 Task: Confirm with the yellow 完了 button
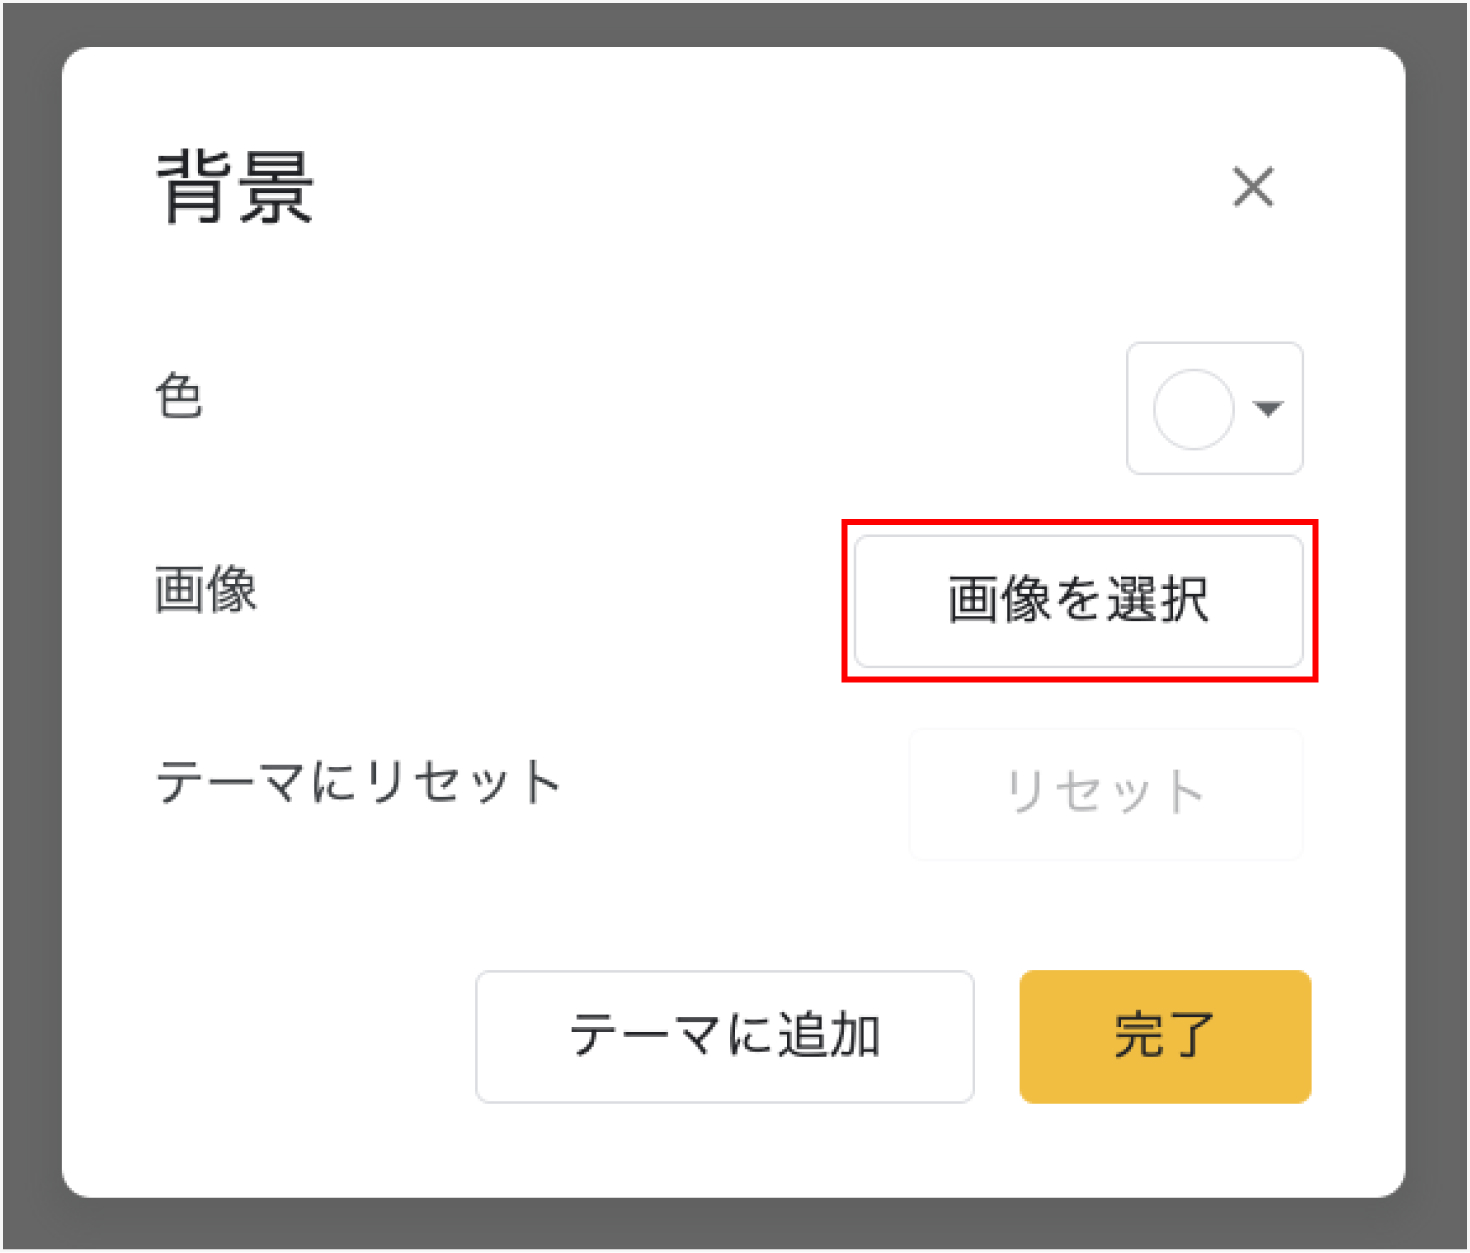[x=1164, y=1036]
